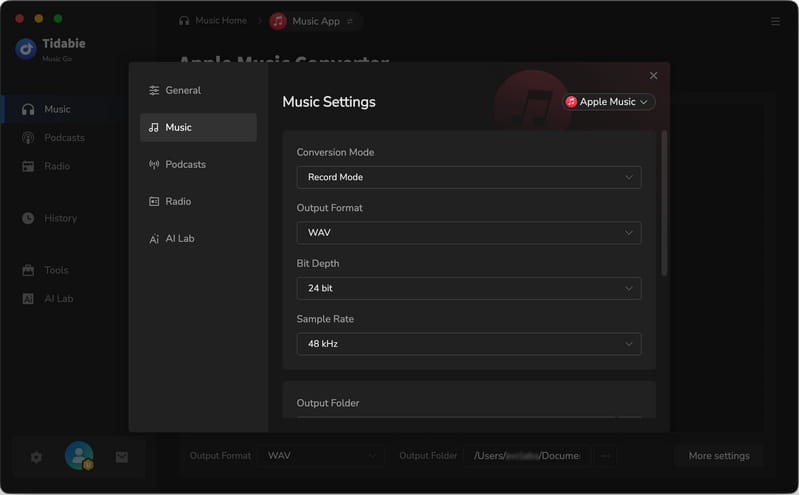Open Tools in main sidebar
This screenshot has height=495, width=799.
tap(64, 270)
